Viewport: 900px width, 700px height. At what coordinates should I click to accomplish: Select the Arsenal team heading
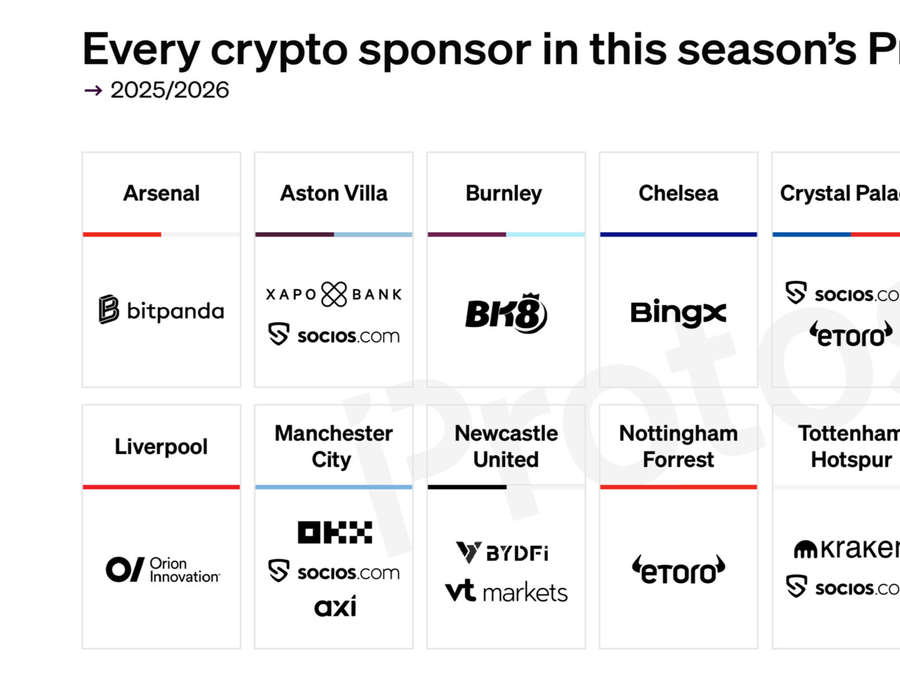(x=161, y=193)
